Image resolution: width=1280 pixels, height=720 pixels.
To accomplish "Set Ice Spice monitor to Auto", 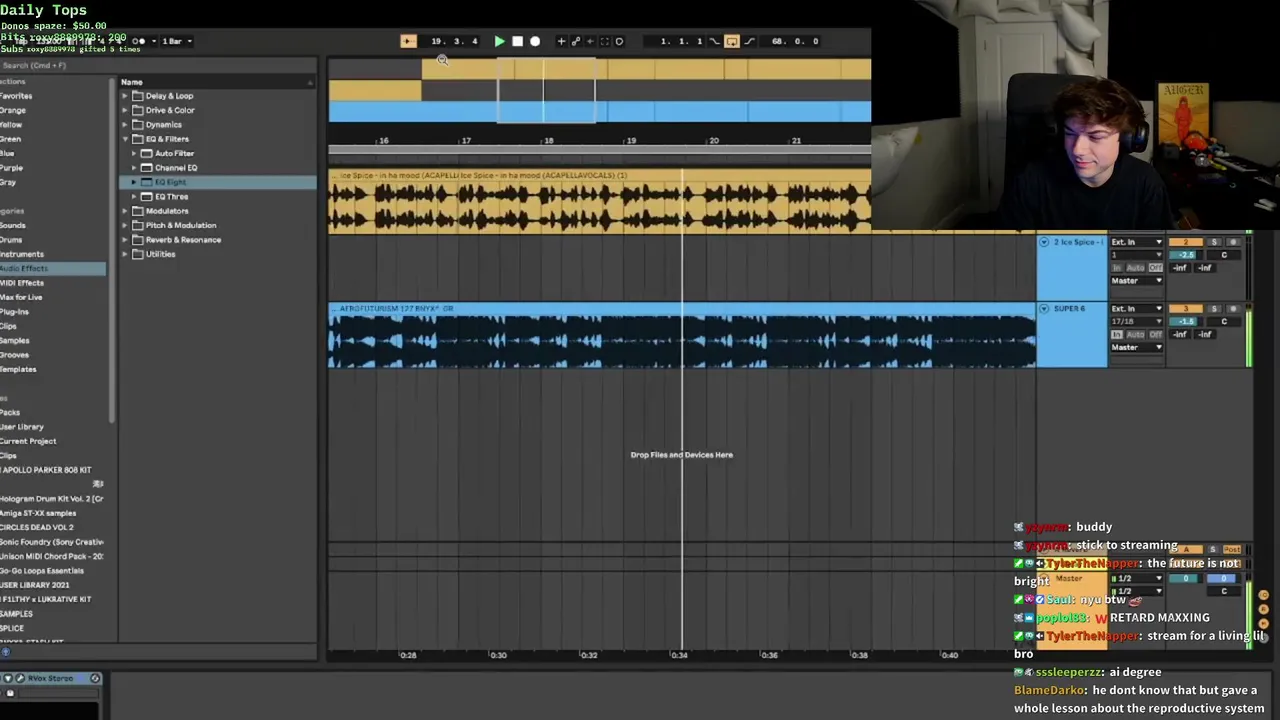I will tap(1136, 268).
